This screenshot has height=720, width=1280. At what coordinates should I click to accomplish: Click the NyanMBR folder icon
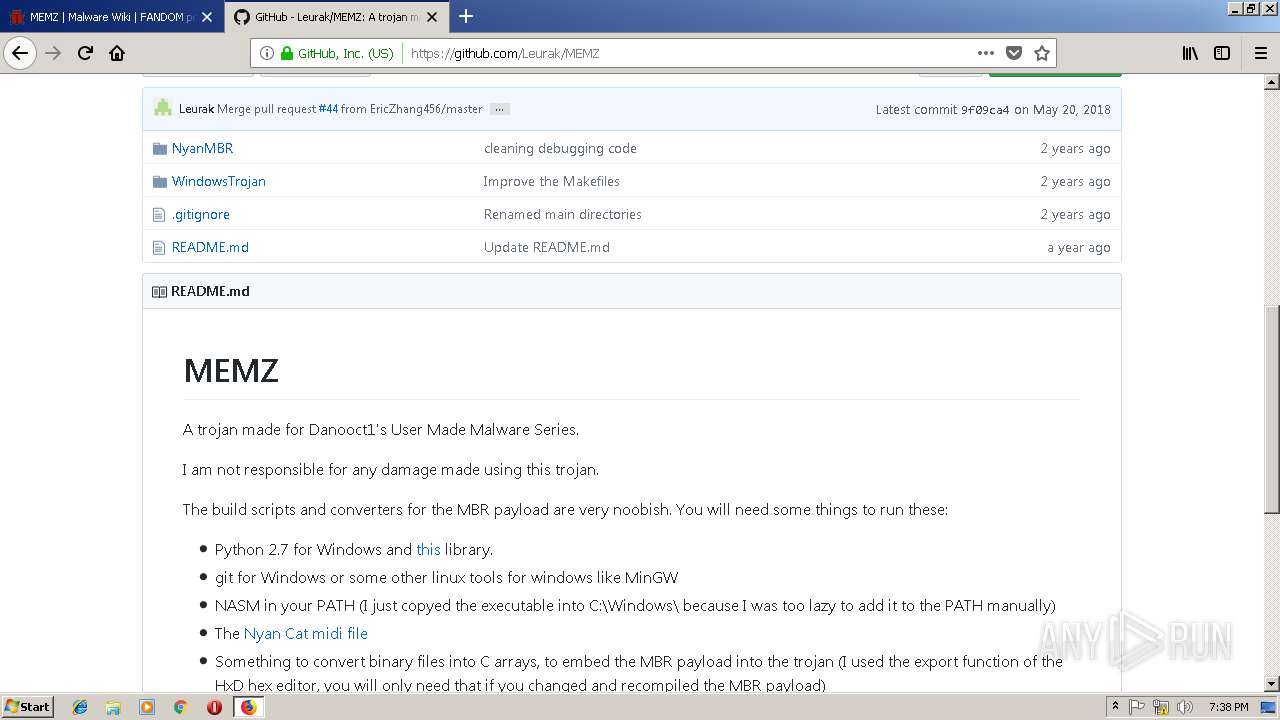coord(159,148)
